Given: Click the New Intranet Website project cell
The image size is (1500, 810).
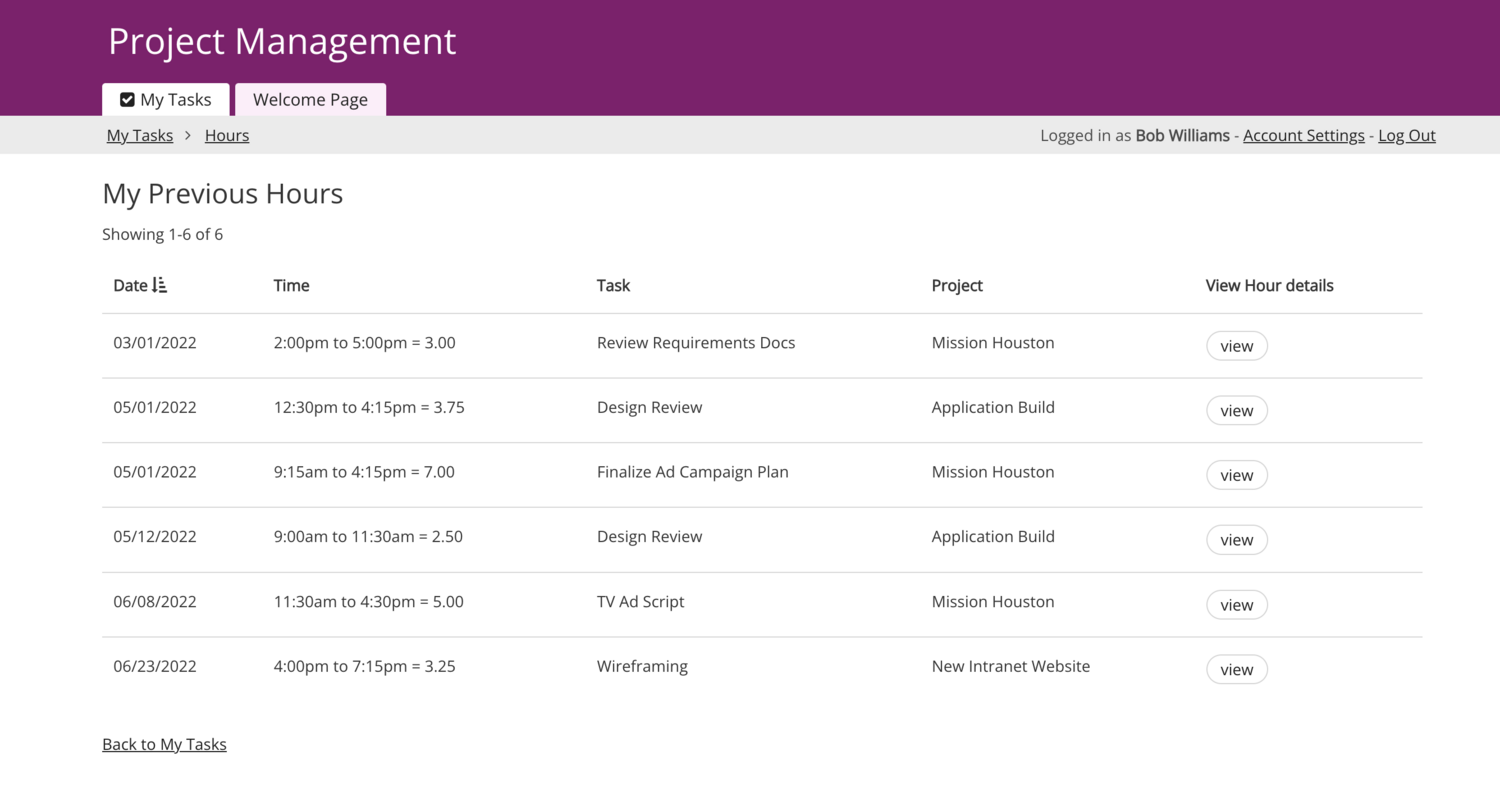Looking at the screenshot, I should coord(1010,666).
